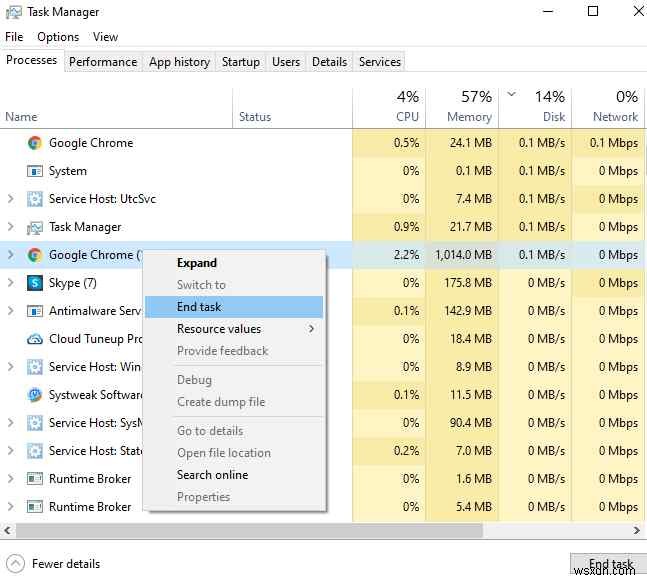The height and width of the screenshot is (581, 647).
Task: Select the 175.8 MB Skype memory cell
Action: (462, 283)
